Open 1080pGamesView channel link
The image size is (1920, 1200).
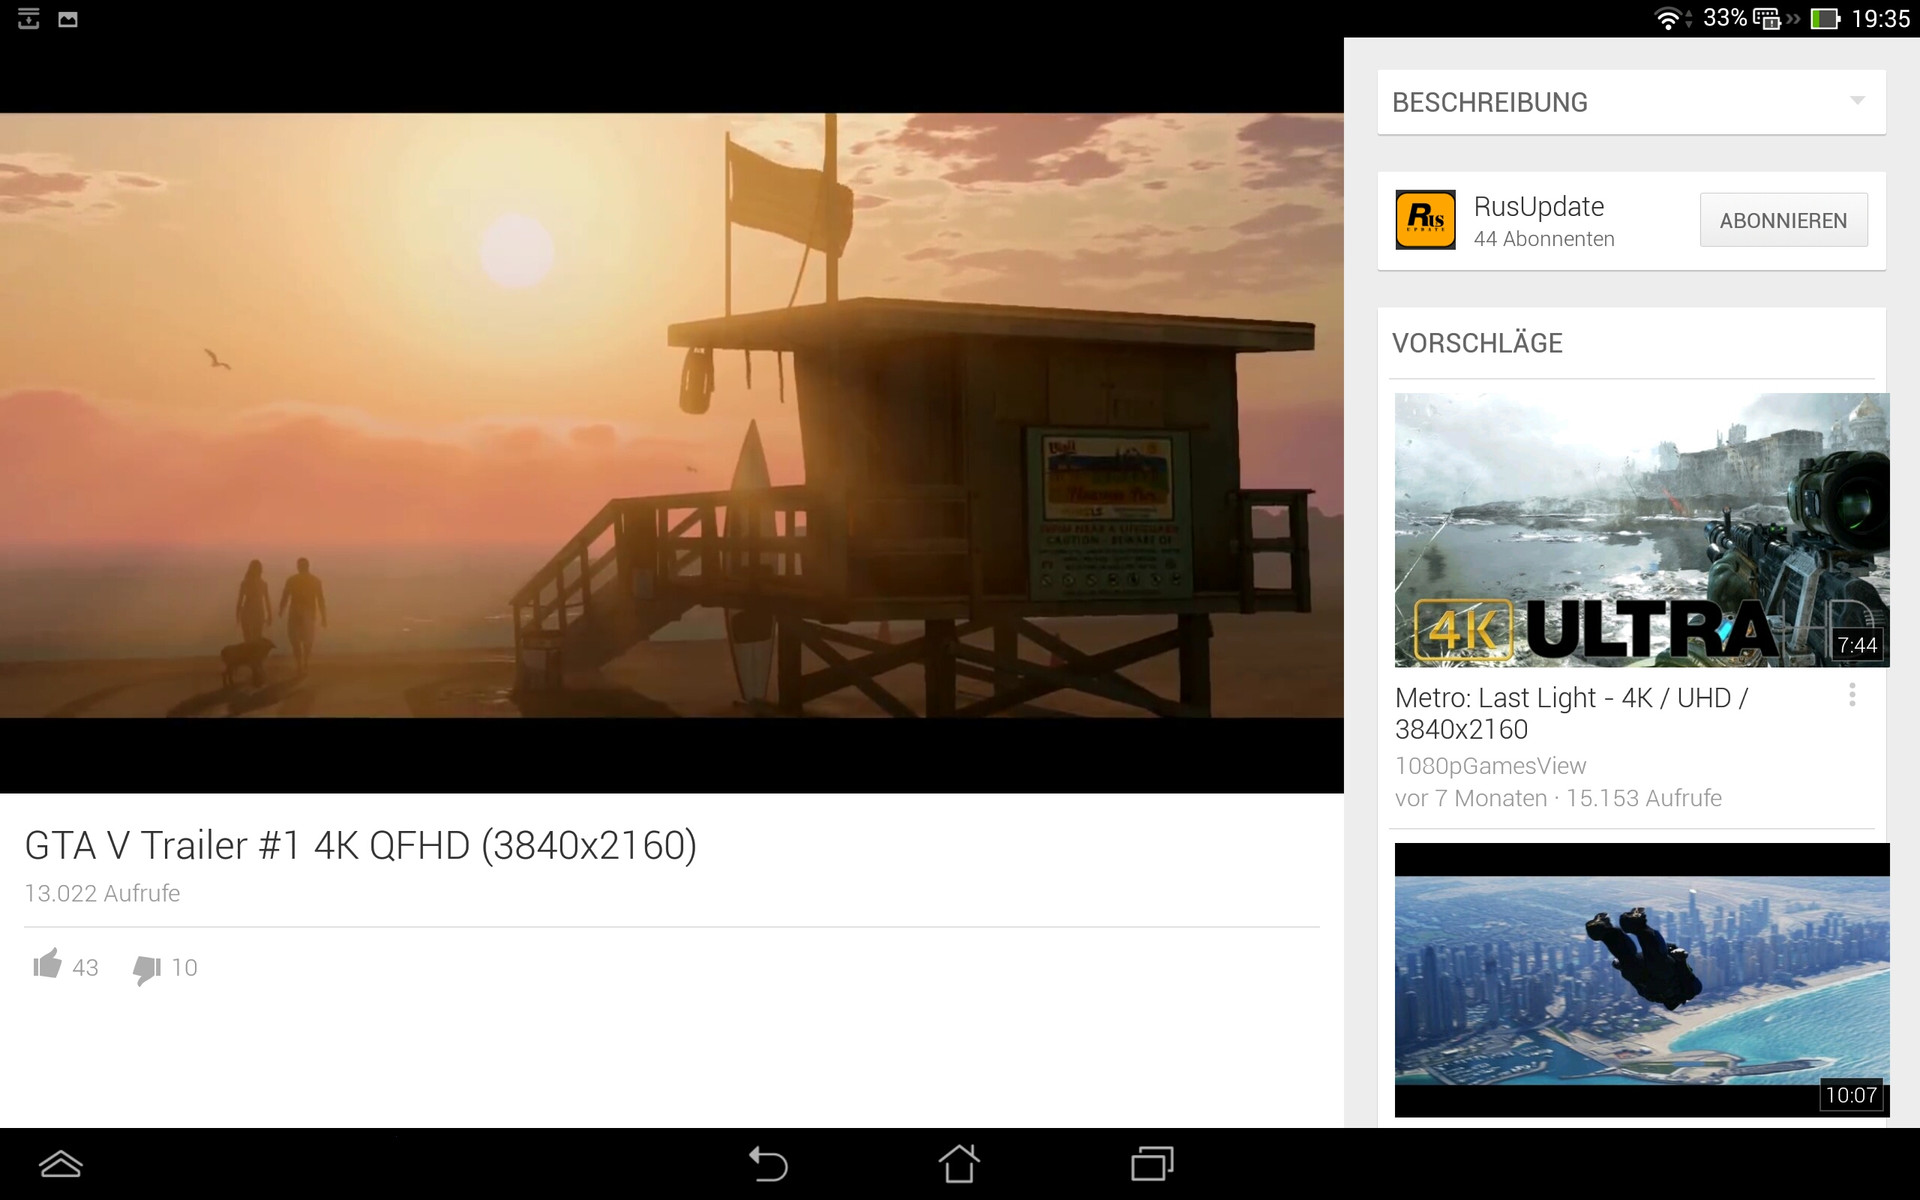(x=1490, y=766)
